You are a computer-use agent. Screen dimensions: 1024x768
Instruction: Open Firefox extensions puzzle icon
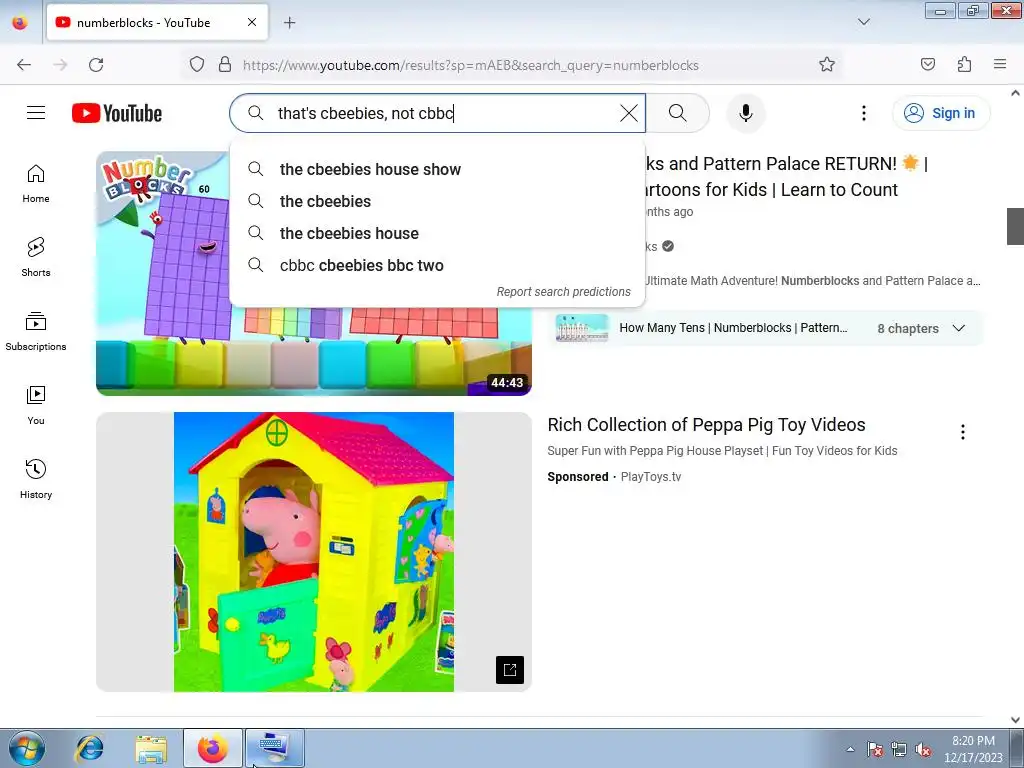pos(964,65)
